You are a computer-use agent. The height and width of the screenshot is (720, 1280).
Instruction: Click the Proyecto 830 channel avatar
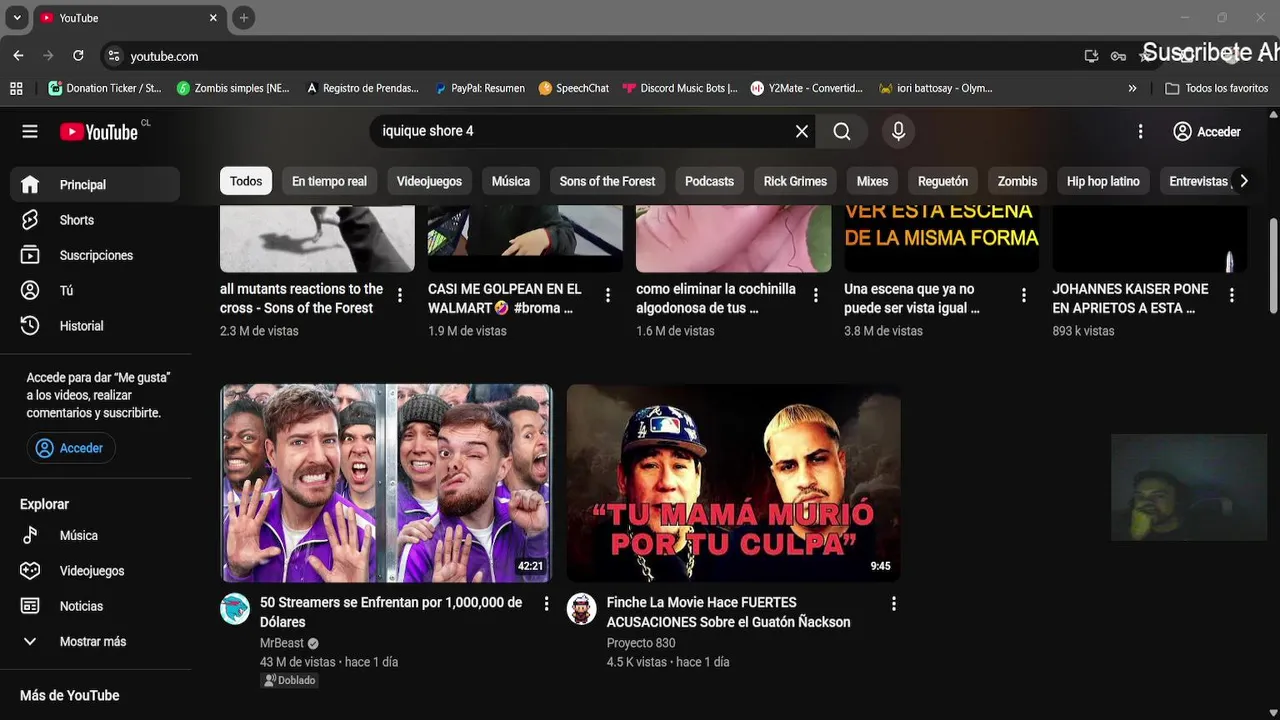point(582,609)
